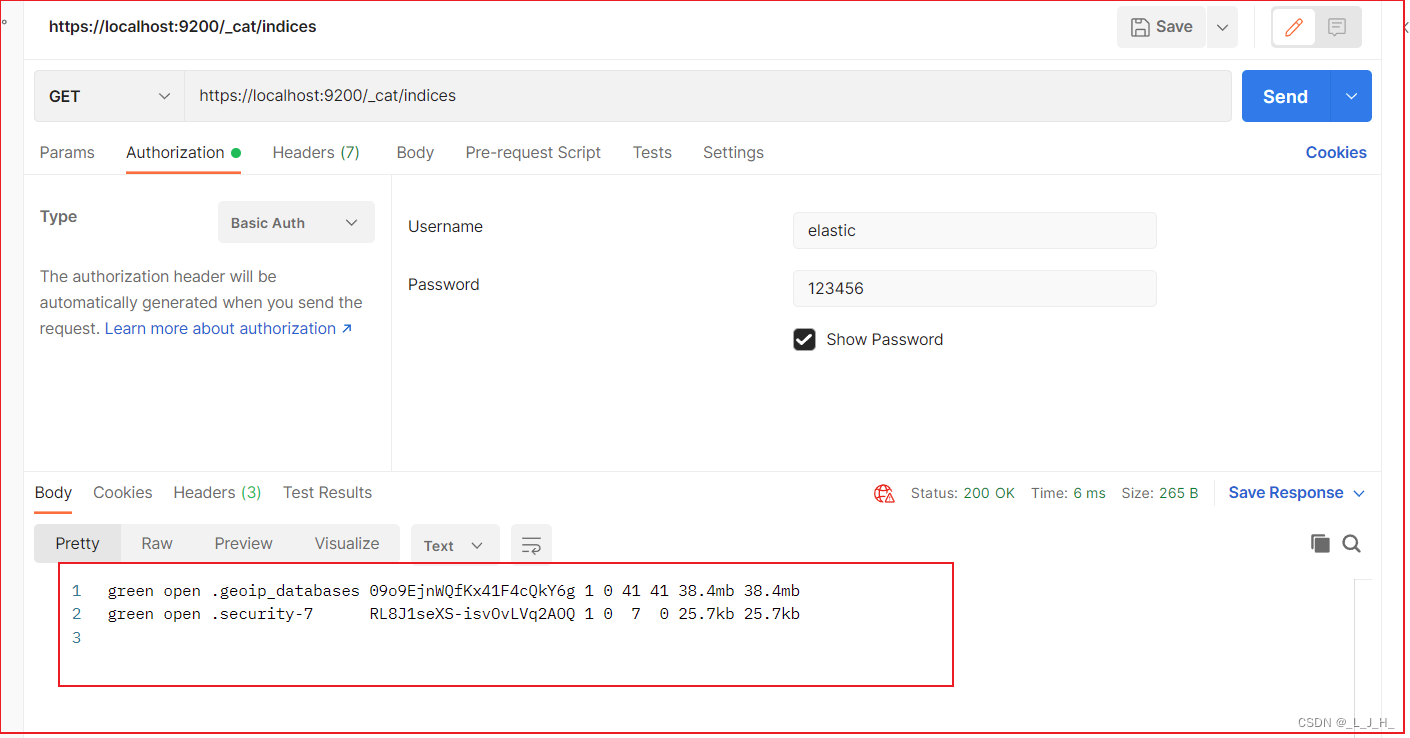The height and width of the screenshot is (738, 1410).
Task: Open the Headers (7) request tab
Action: click(316, 152)
